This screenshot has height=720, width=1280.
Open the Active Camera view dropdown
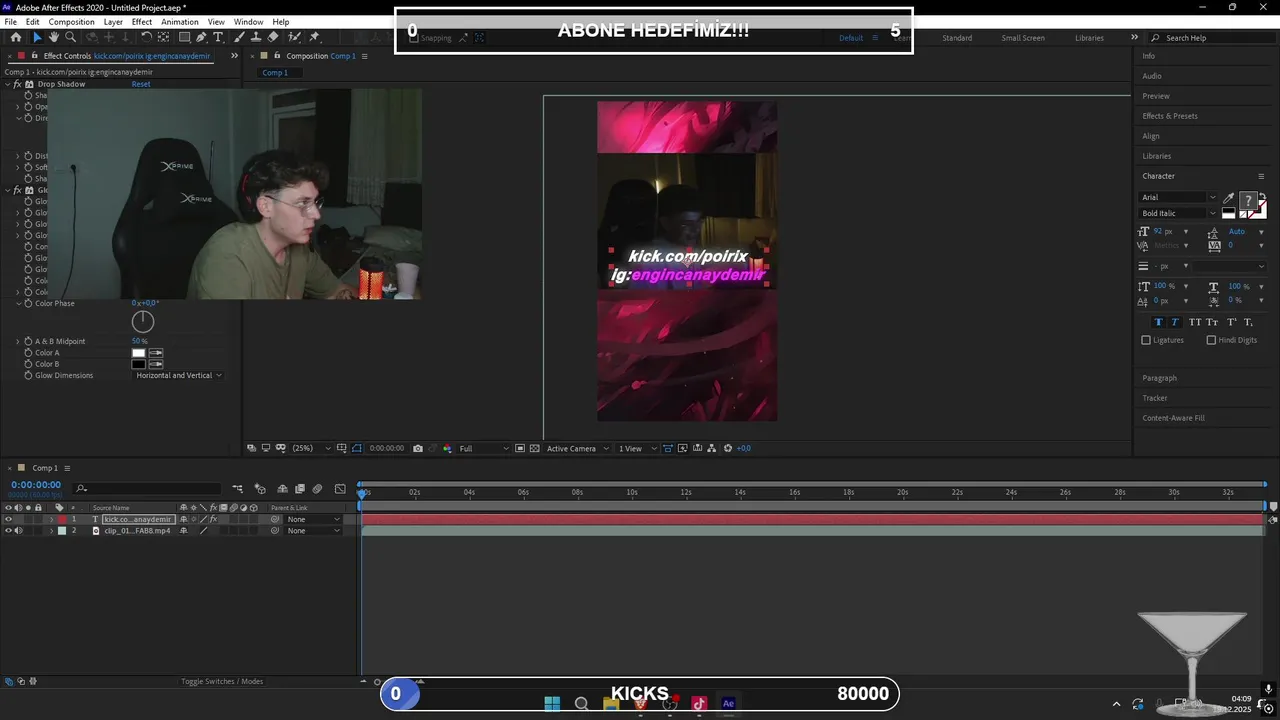point(577,448)
